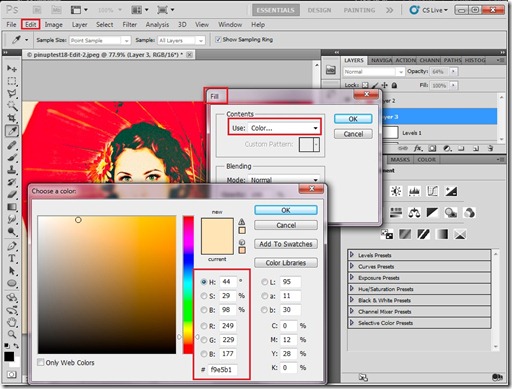Click the layer effects fx icon
Image resolution: width=512 pixels, height=389 pixels.
(x=418, y=148)
